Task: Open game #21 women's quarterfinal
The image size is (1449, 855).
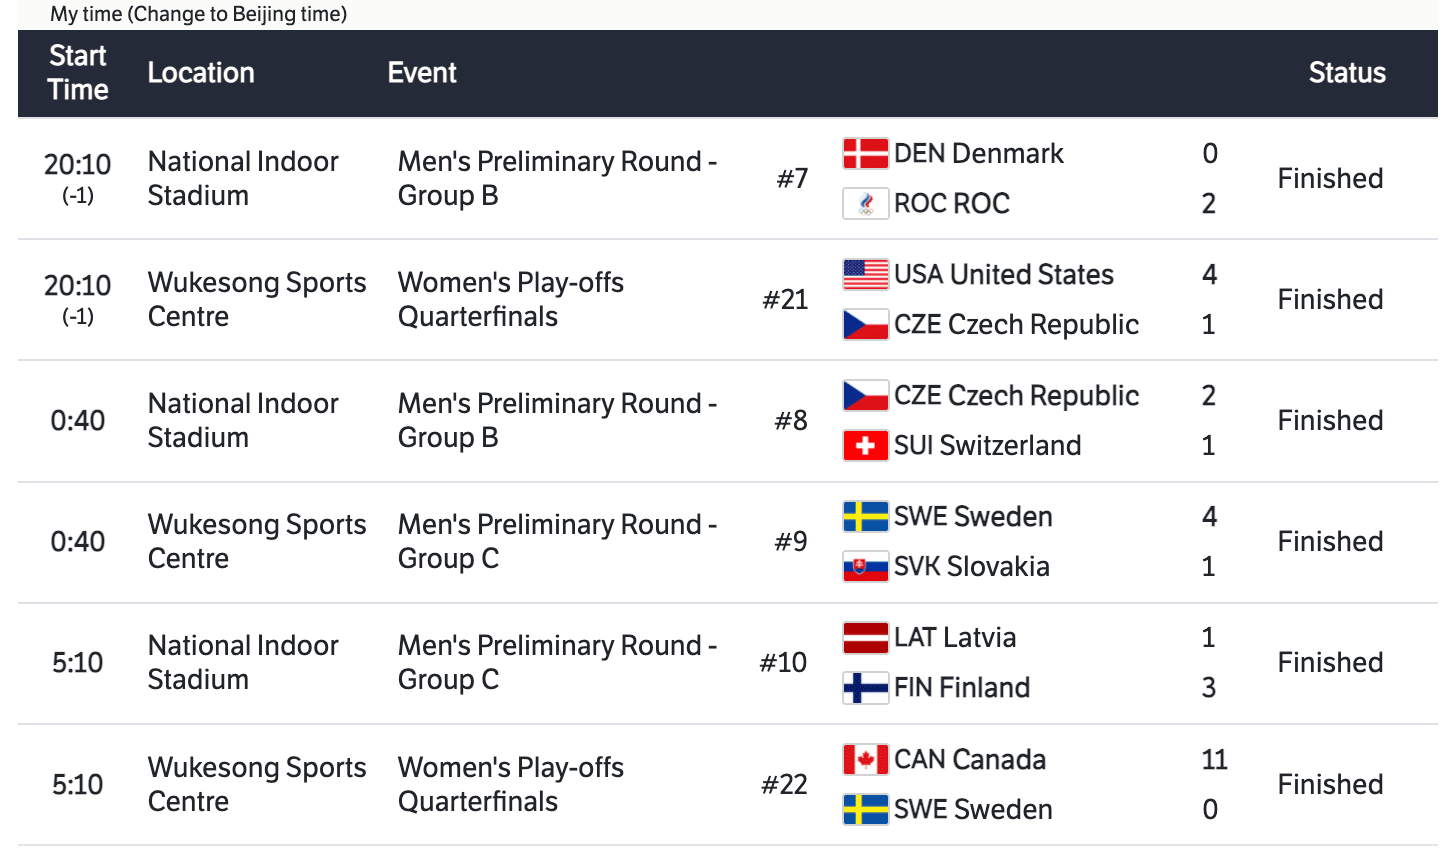Action: tap(785, 300)
